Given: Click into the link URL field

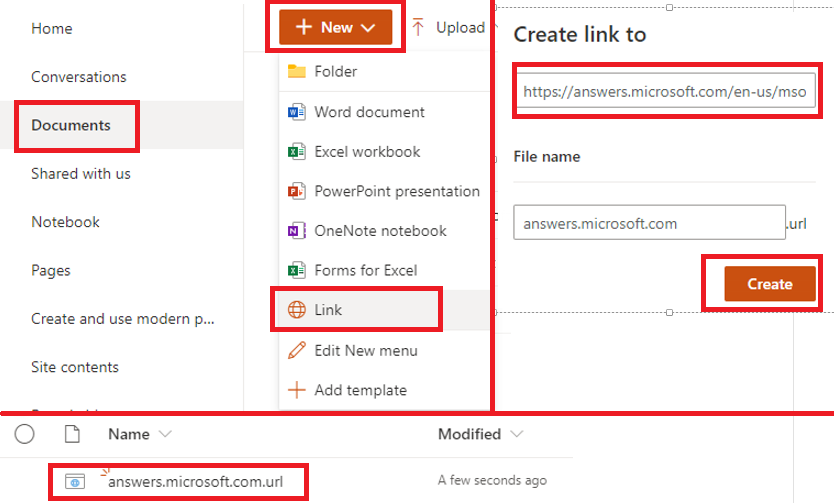Looking at the screenshot, I should [666, 91].
